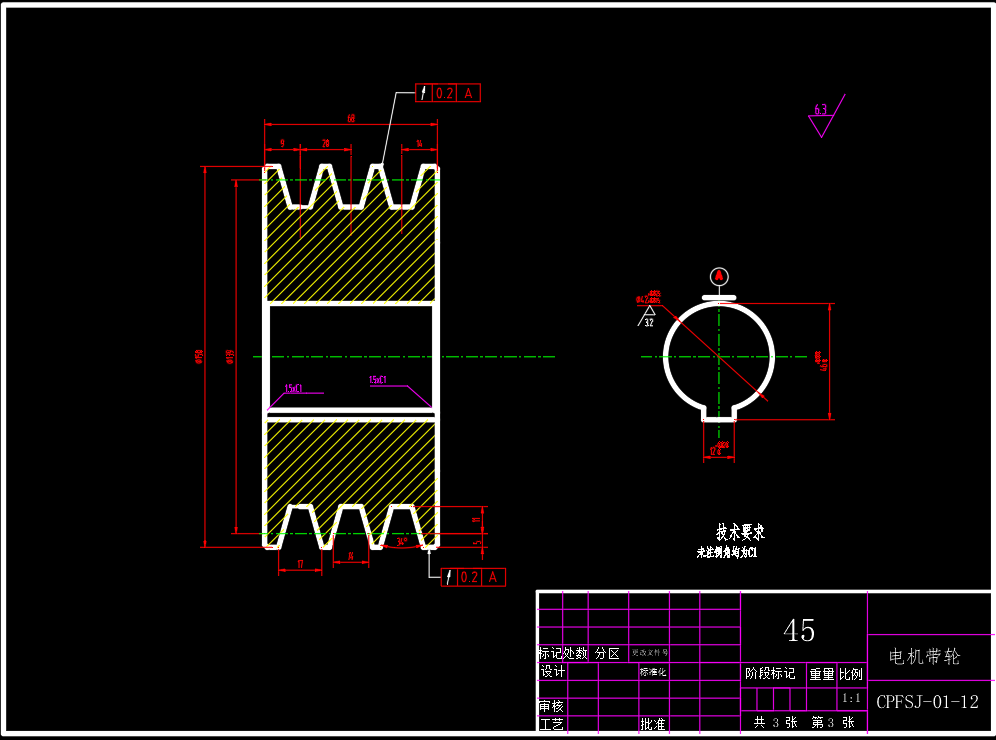996x740 pixels.
Task: Select the 68 overall width dimension
Action: [x=351, y=119]
